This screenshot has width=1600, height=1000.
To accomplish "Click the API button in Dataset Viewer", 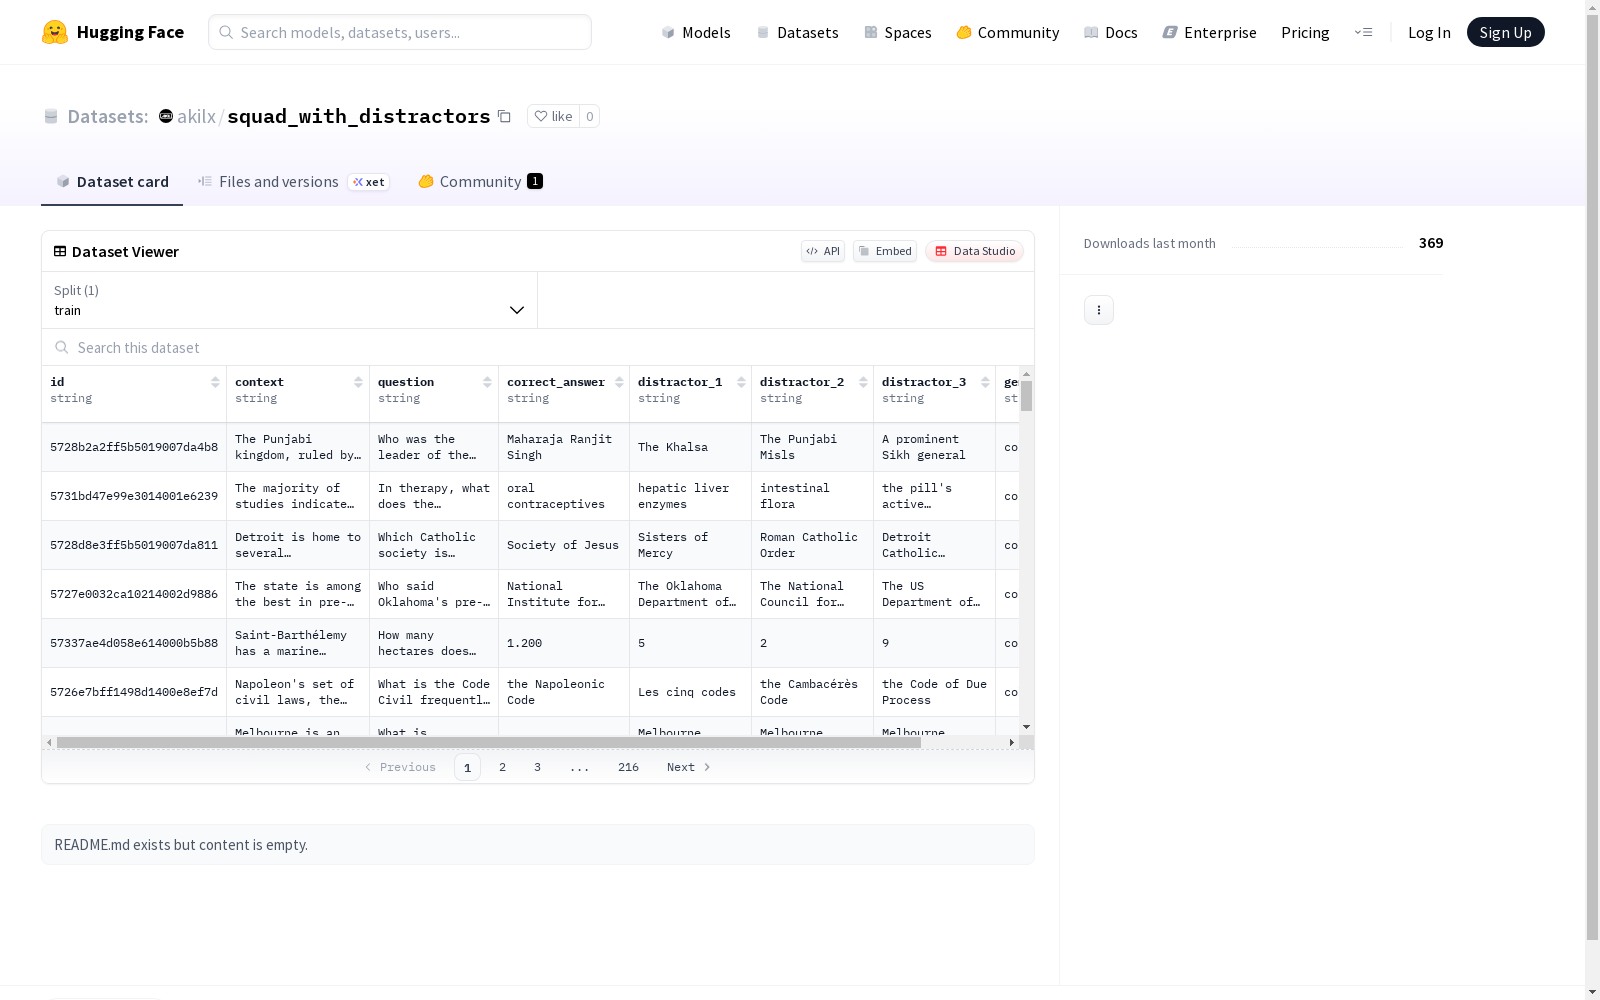I will coord(823,251).
